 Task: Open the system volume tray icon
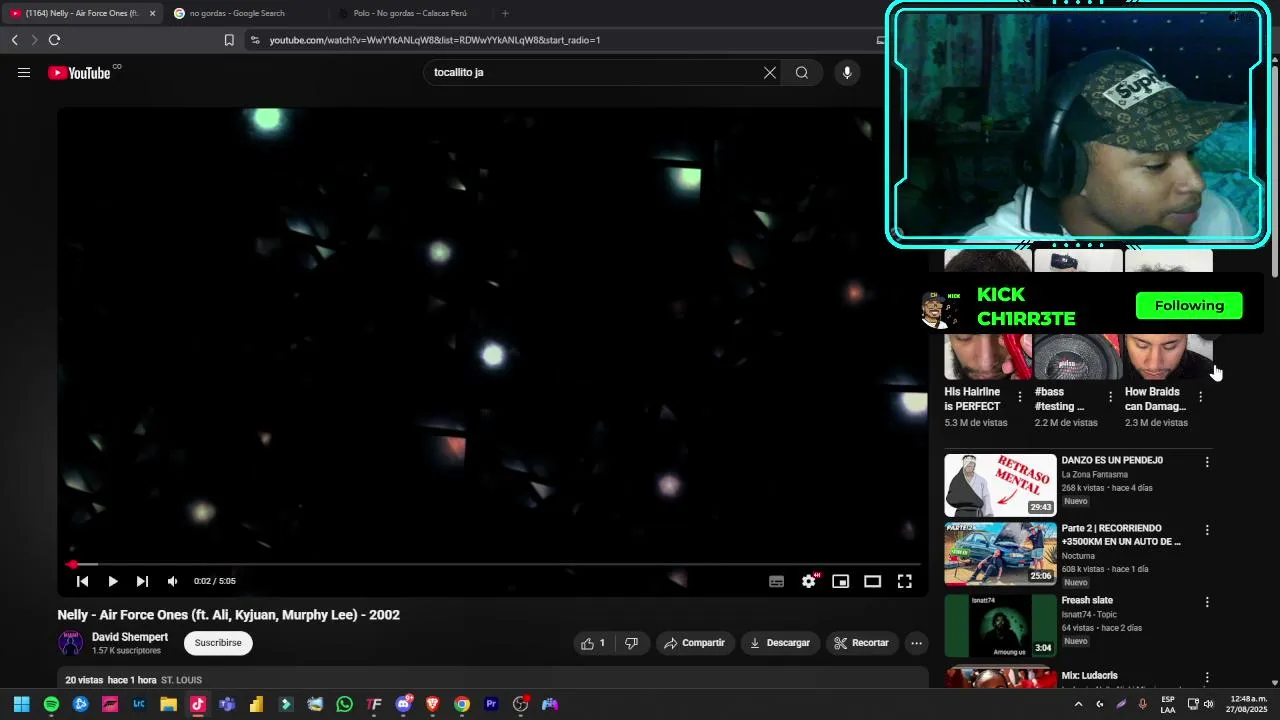coord(1208,704)
